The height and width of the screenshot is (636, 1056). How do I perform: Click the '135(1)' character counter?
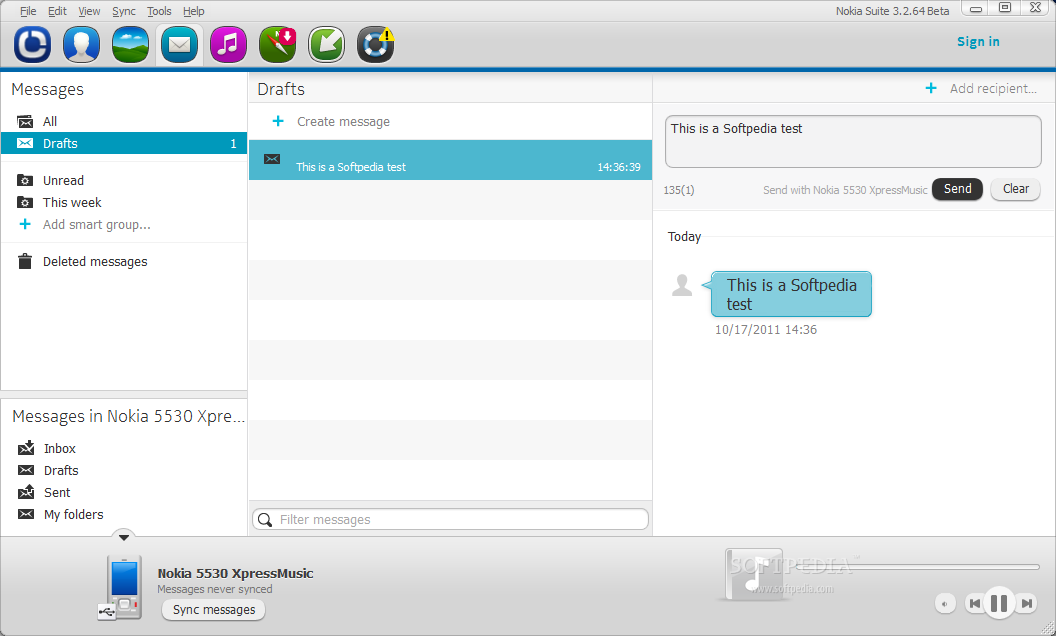pos(679,190)
